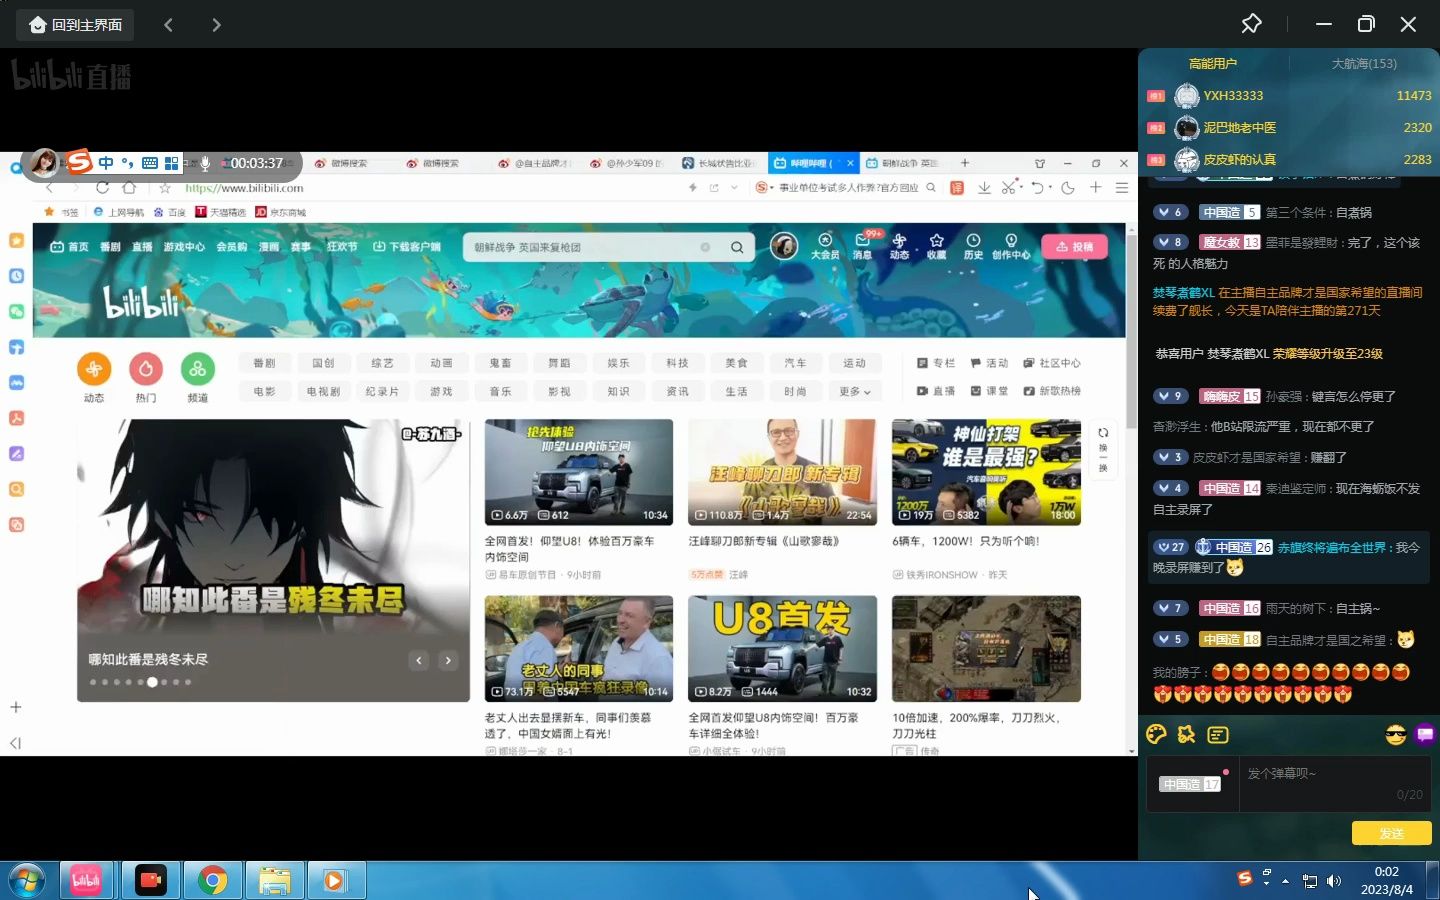
Task: Open a new browser tab with plus
Action: (965, 163)
